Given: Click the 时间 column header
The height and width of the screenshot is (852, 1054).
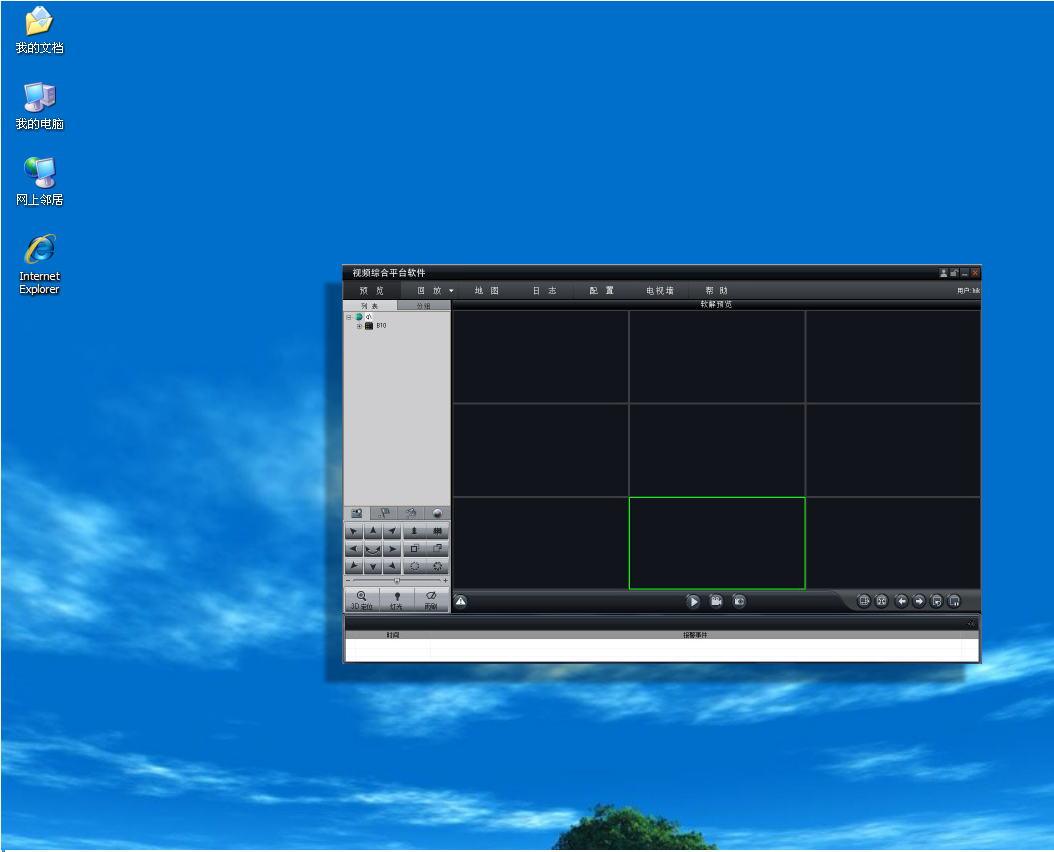Looking at the screenshot, I should click(x=393, y=635).
